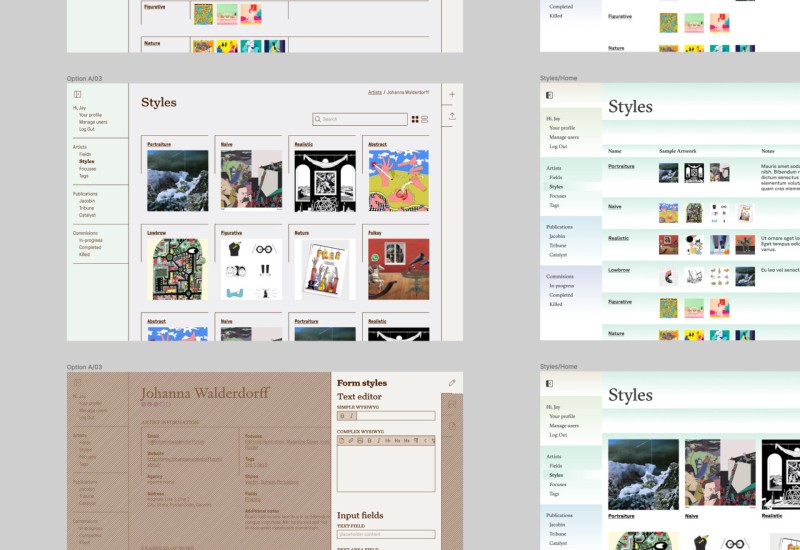Click the Text field placeholder input under Input fields
This screenshot has width=800, height=550.
386,534
